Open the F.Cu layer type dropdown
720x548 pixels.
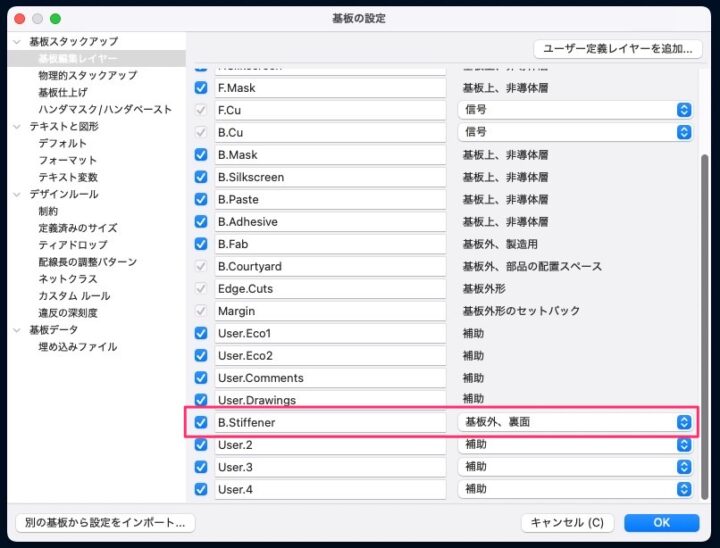[x=575, y=110]
